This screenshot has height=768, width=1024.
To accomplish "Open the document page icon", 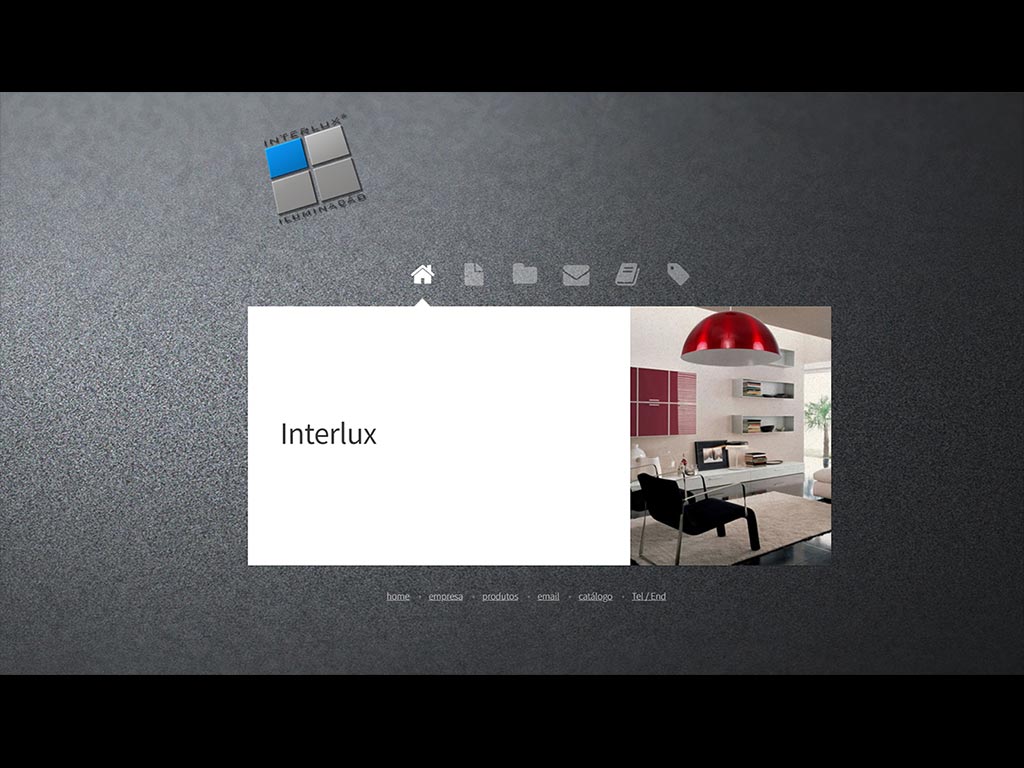I will [474, 274].
